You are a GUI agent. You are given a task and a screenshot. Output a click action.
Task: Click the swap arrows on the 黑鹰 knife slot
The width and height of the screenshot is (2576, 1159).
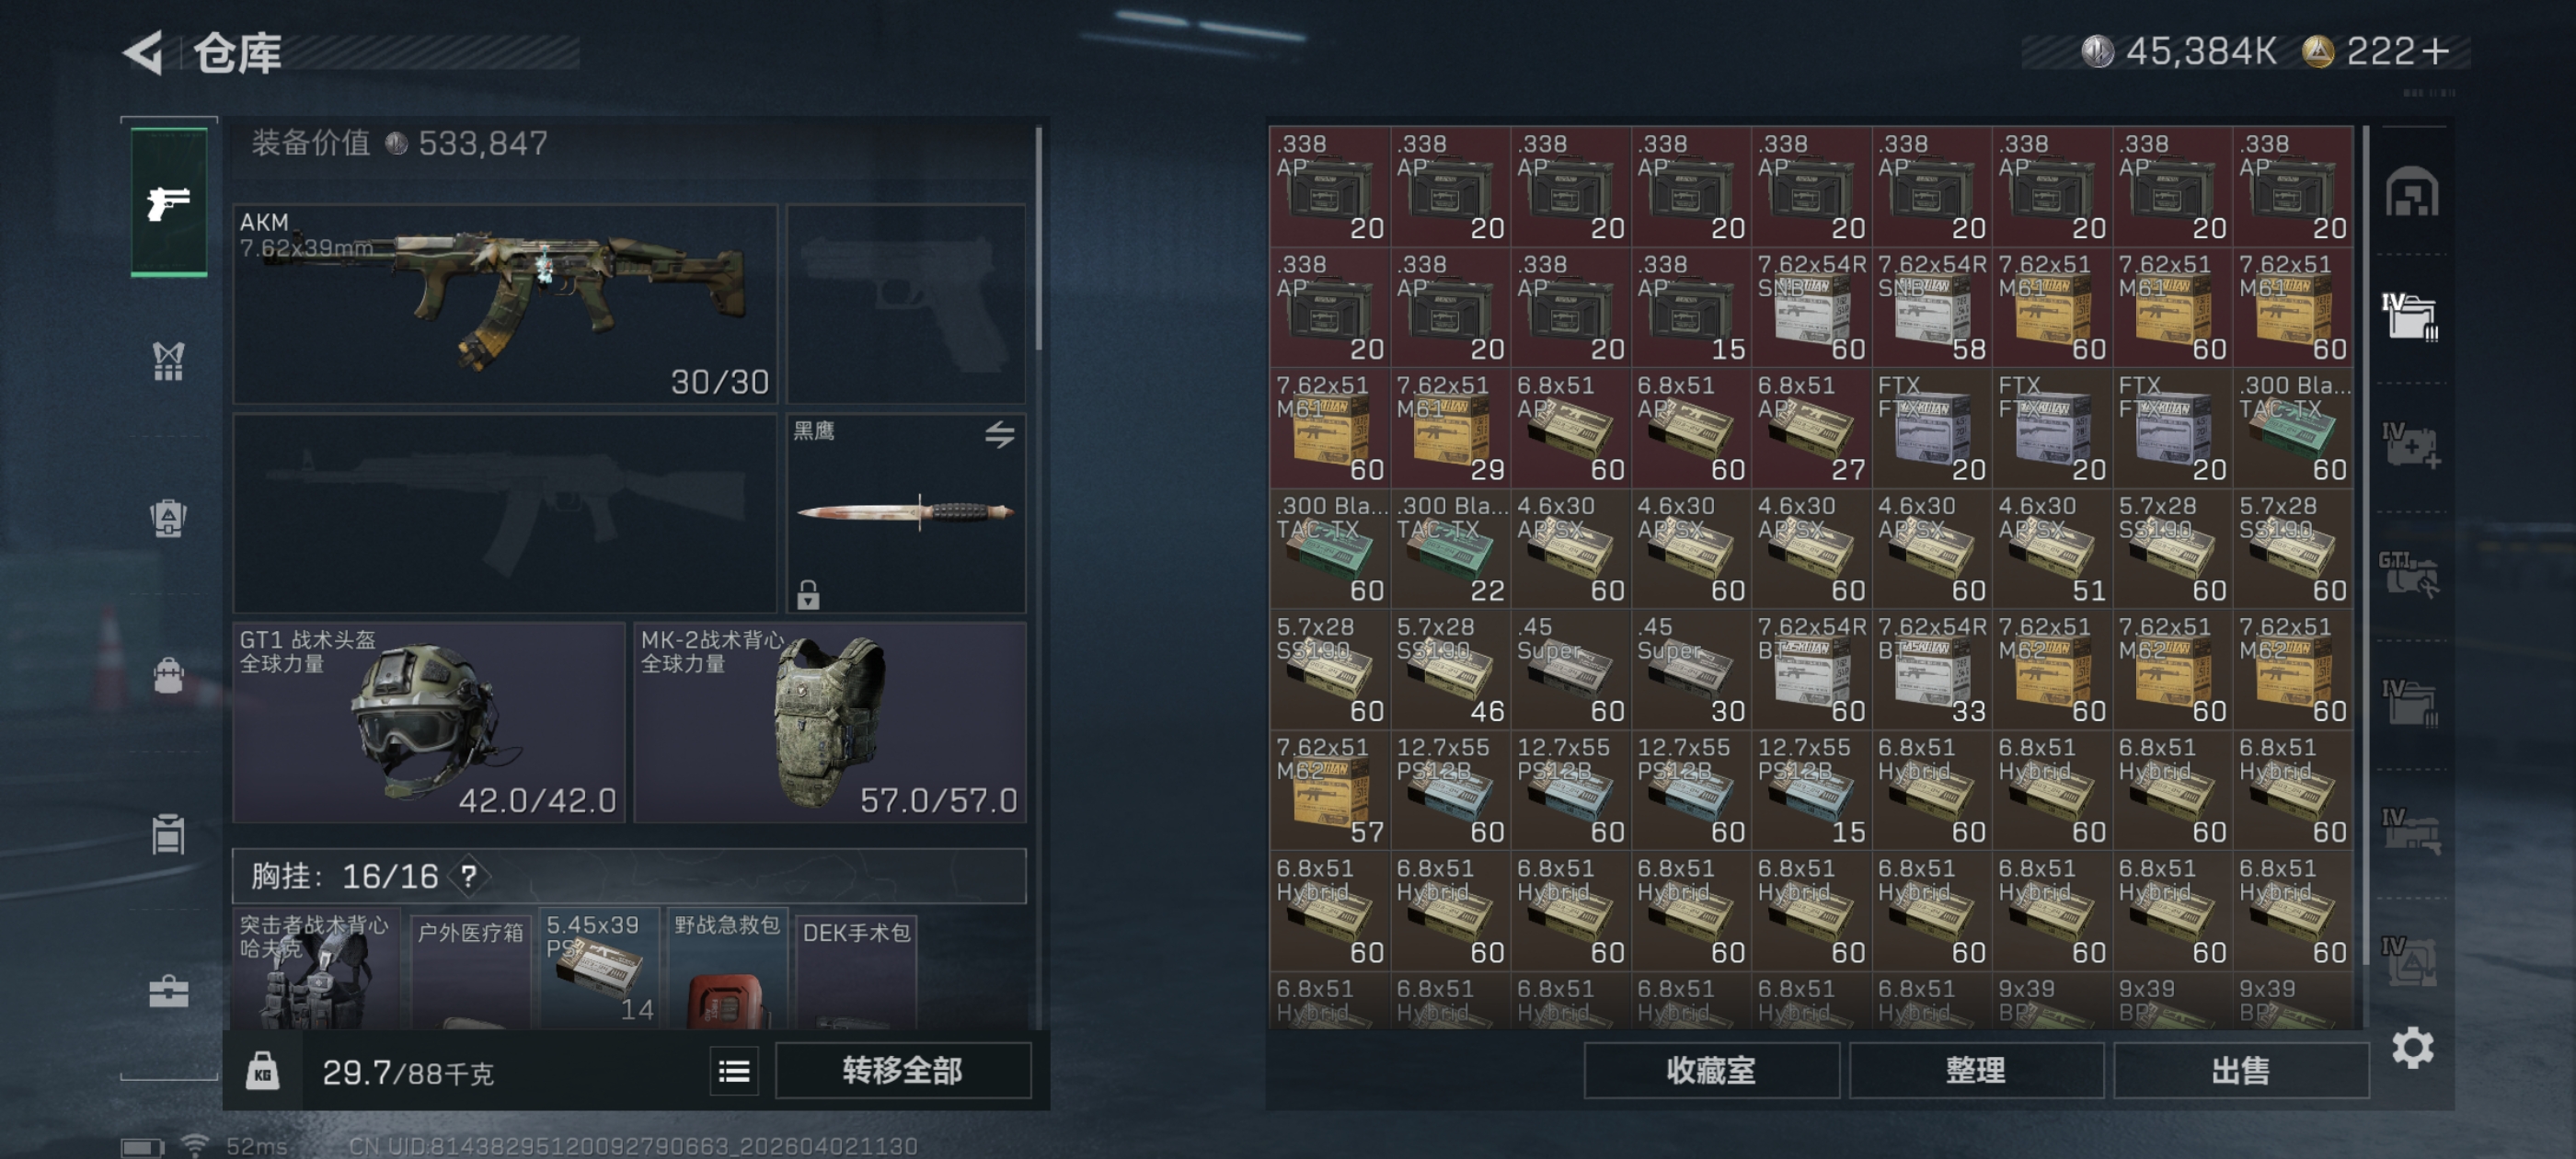pyautogui.click(x=999, y=433)
